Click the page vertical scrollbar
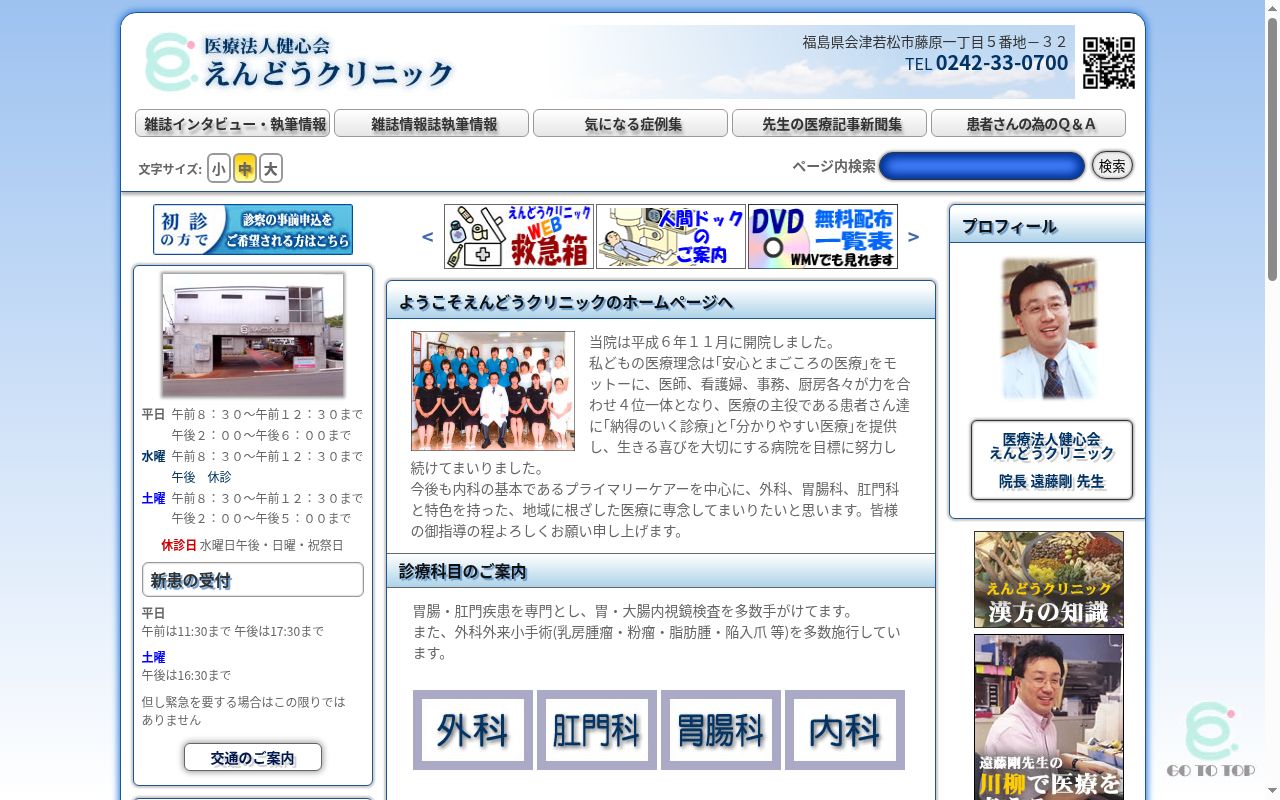This screenshot has width=1280, height=800. (1272, 400)
